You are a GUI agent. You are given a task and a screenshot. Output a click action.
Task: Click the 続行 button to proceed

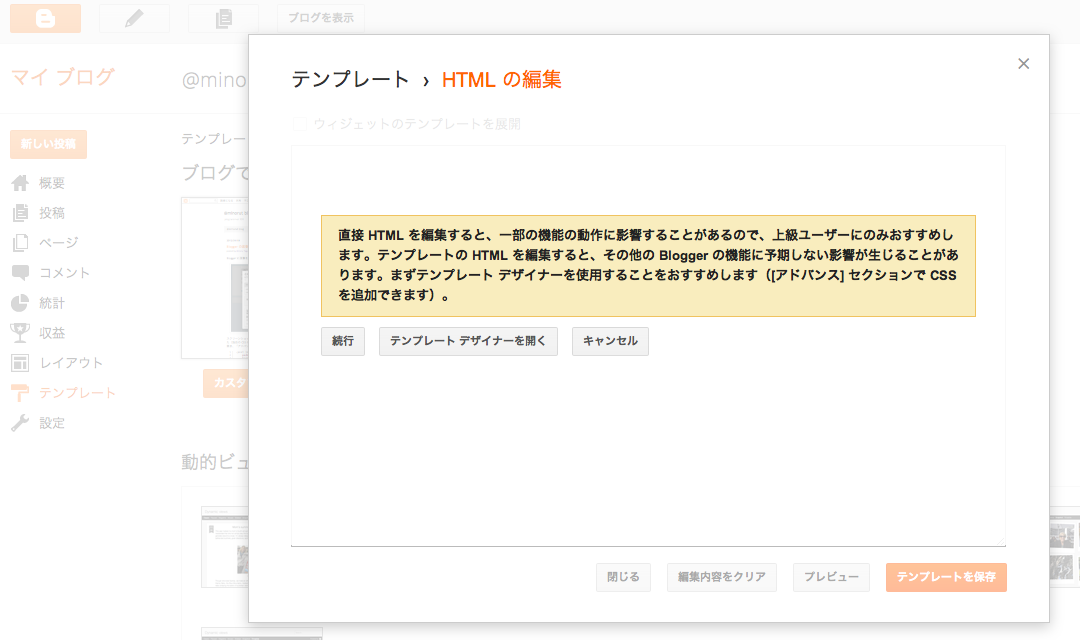[x=342, y=341]
